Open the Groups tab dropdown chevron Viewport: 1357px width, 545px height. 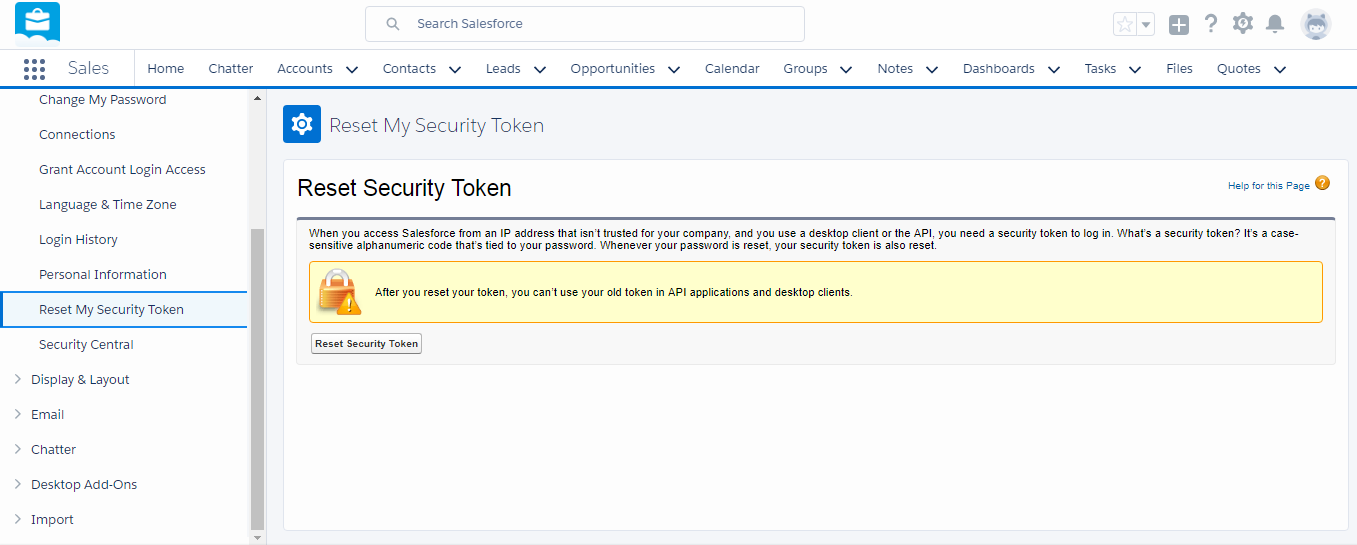pos(846,69)
